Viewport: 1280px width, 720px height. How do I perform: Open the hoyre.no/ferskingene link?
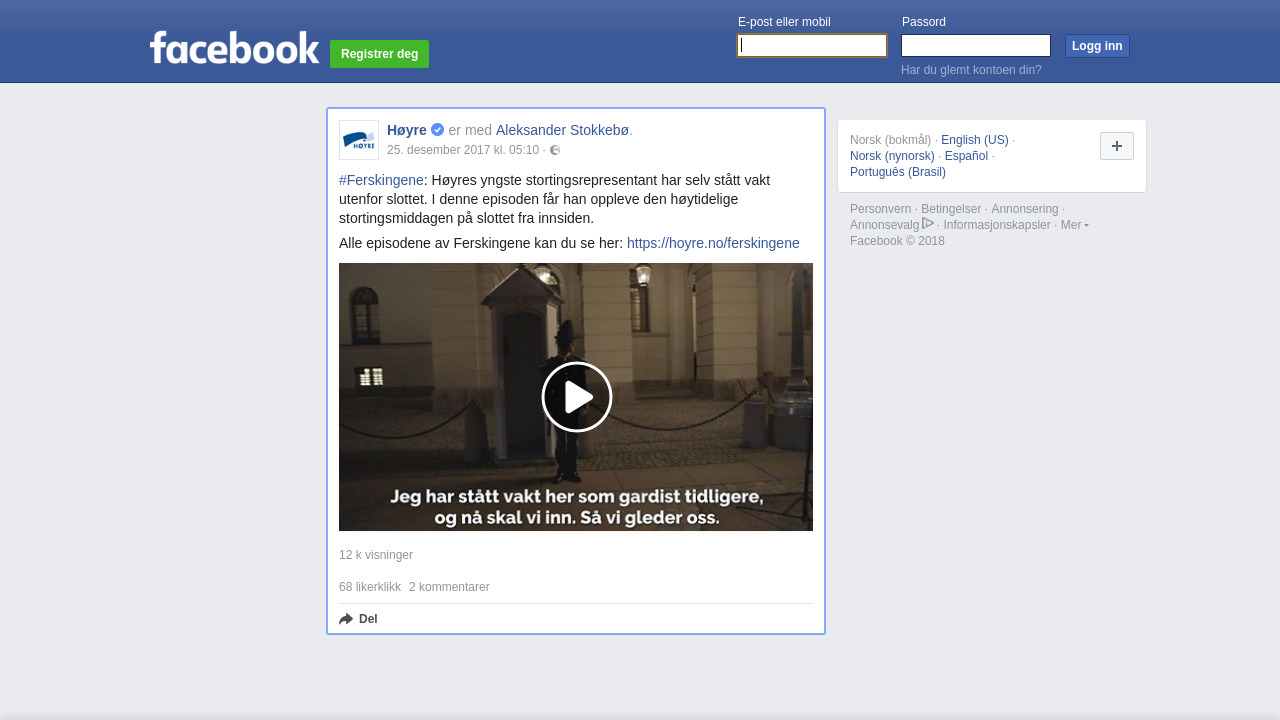[x=713, y=243]
